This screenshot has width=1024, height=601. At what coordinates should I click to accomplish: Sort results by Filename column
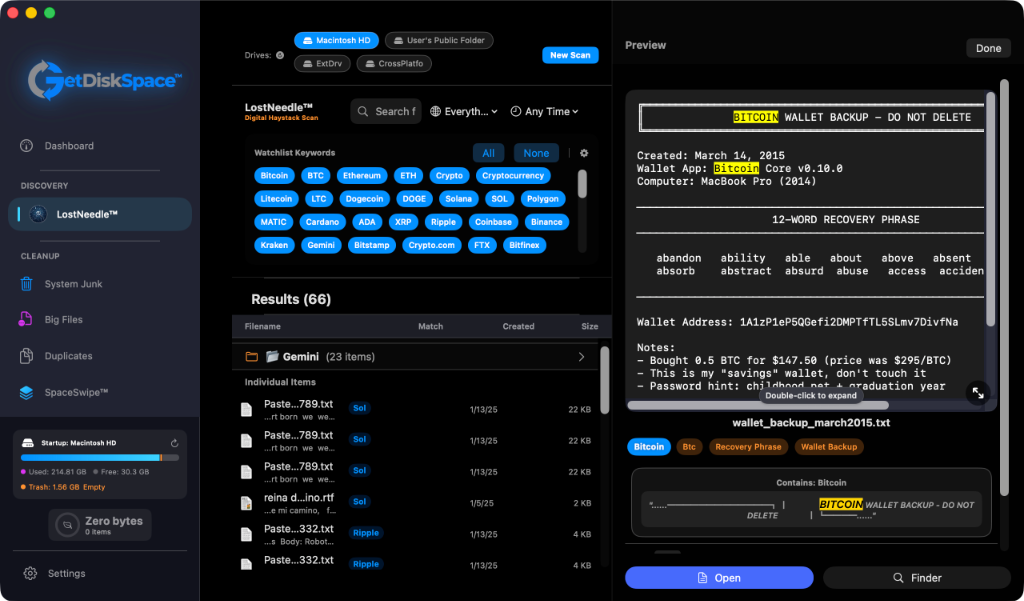coord(263,326)
